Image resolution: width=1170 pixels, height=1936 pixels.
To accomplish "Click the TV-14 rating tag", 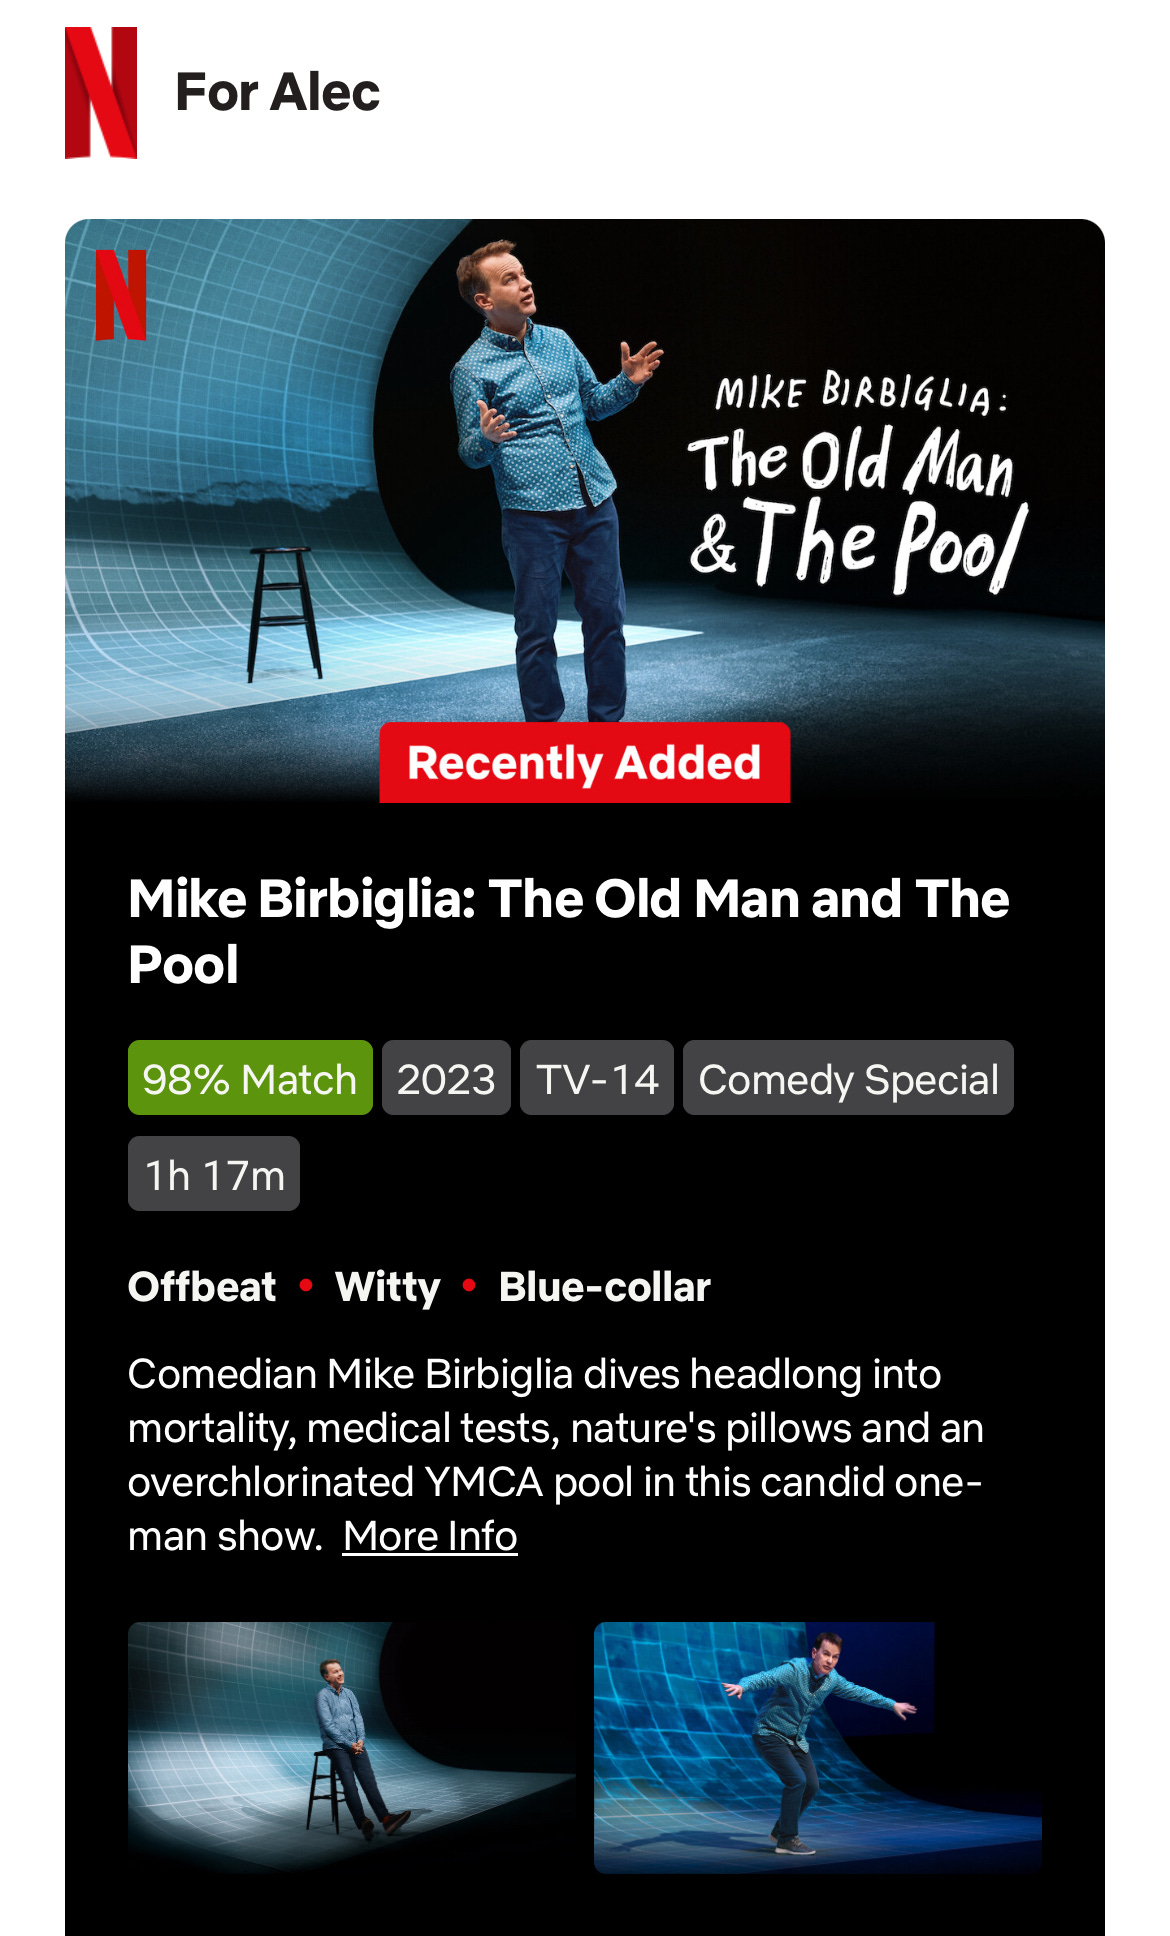I will point(597,1078).
